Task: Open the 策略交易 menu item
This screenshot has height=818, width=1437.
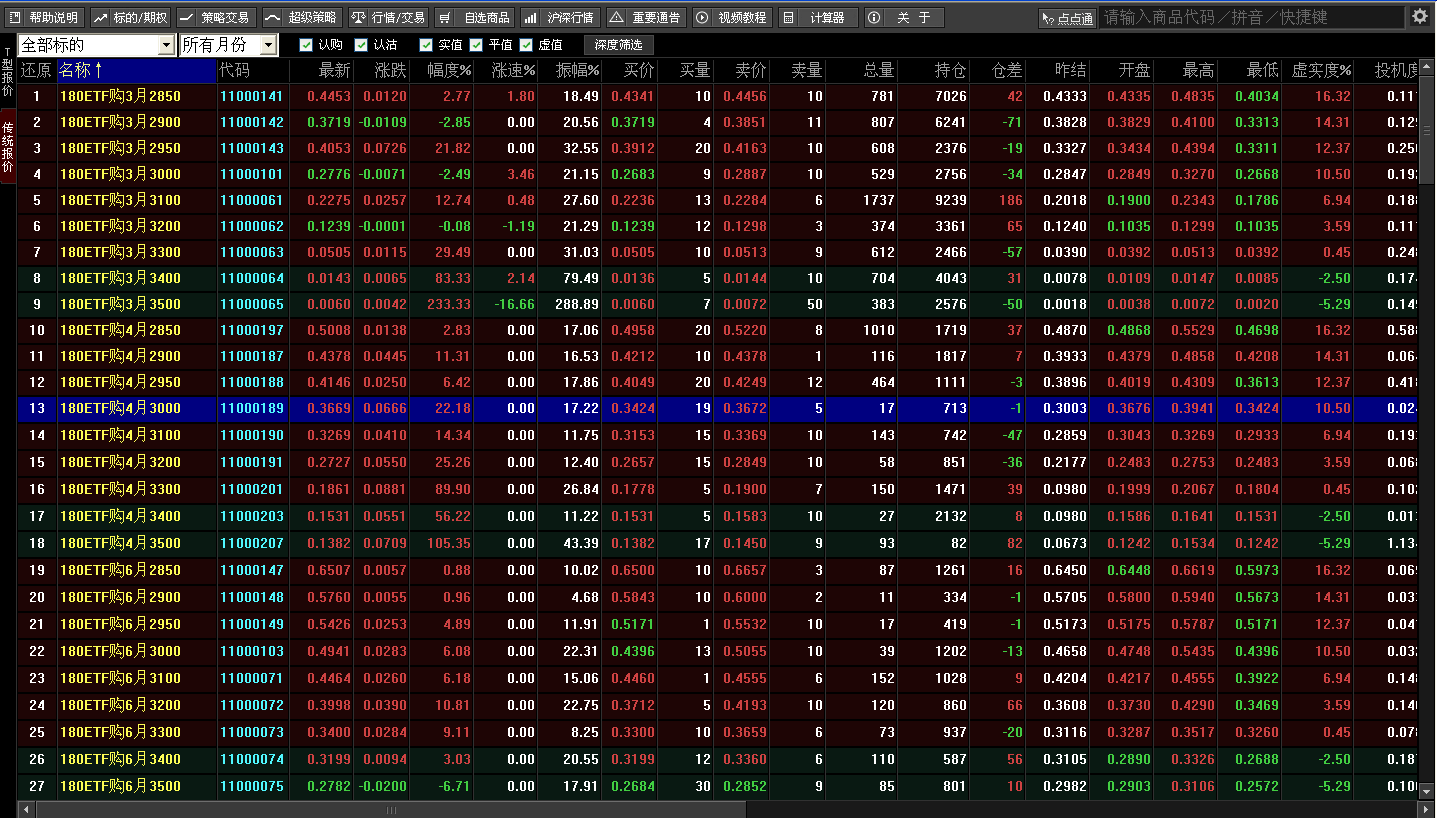Action: pos(214,18)
